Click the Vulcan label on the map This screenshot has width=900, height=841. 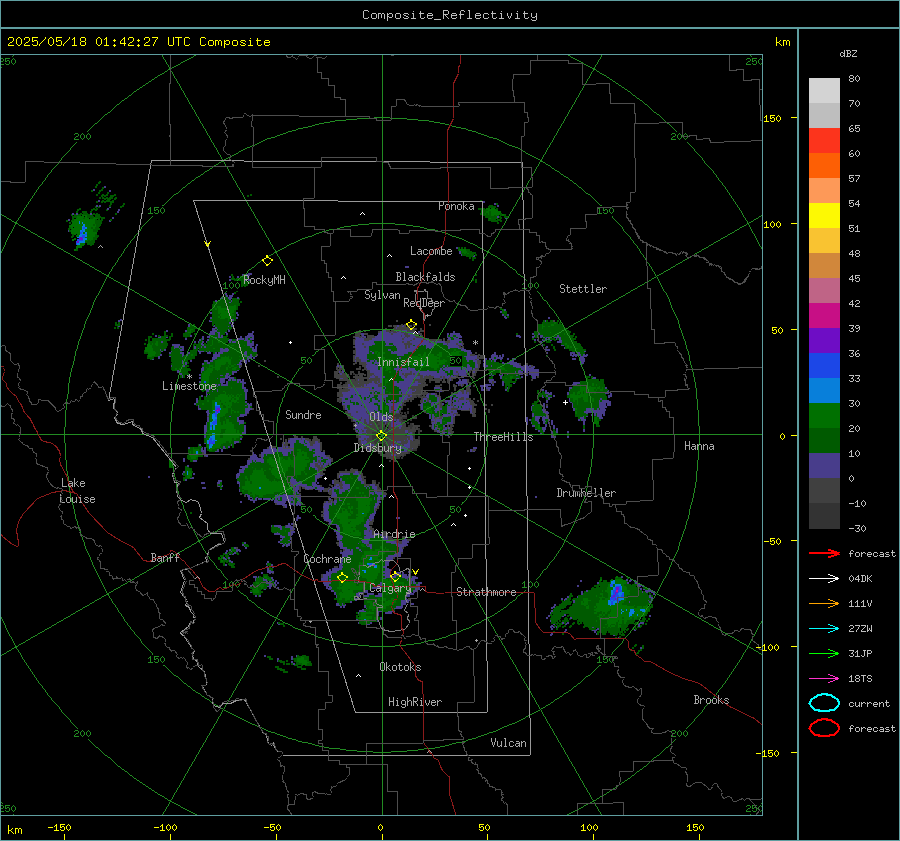tap(508, 743)
